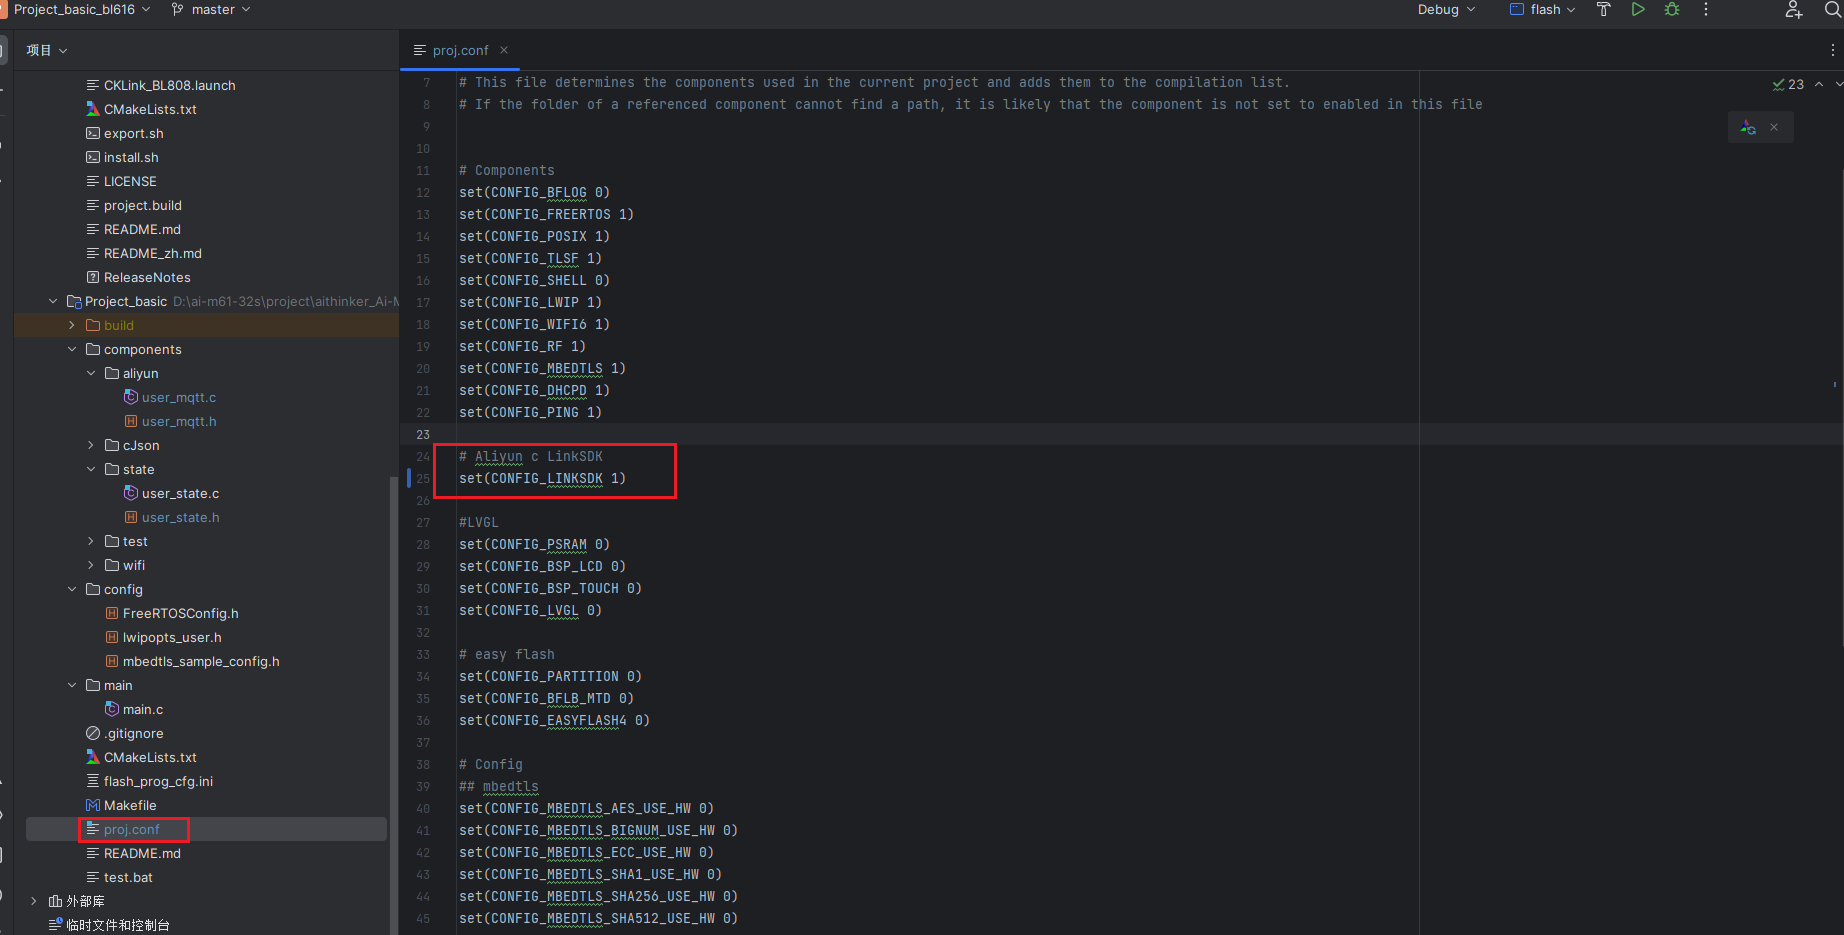The width and height of the screenshot is (1844, 935).
Task: Go to previous highlighted problem arrow
Action: [x=1819, y=85]
